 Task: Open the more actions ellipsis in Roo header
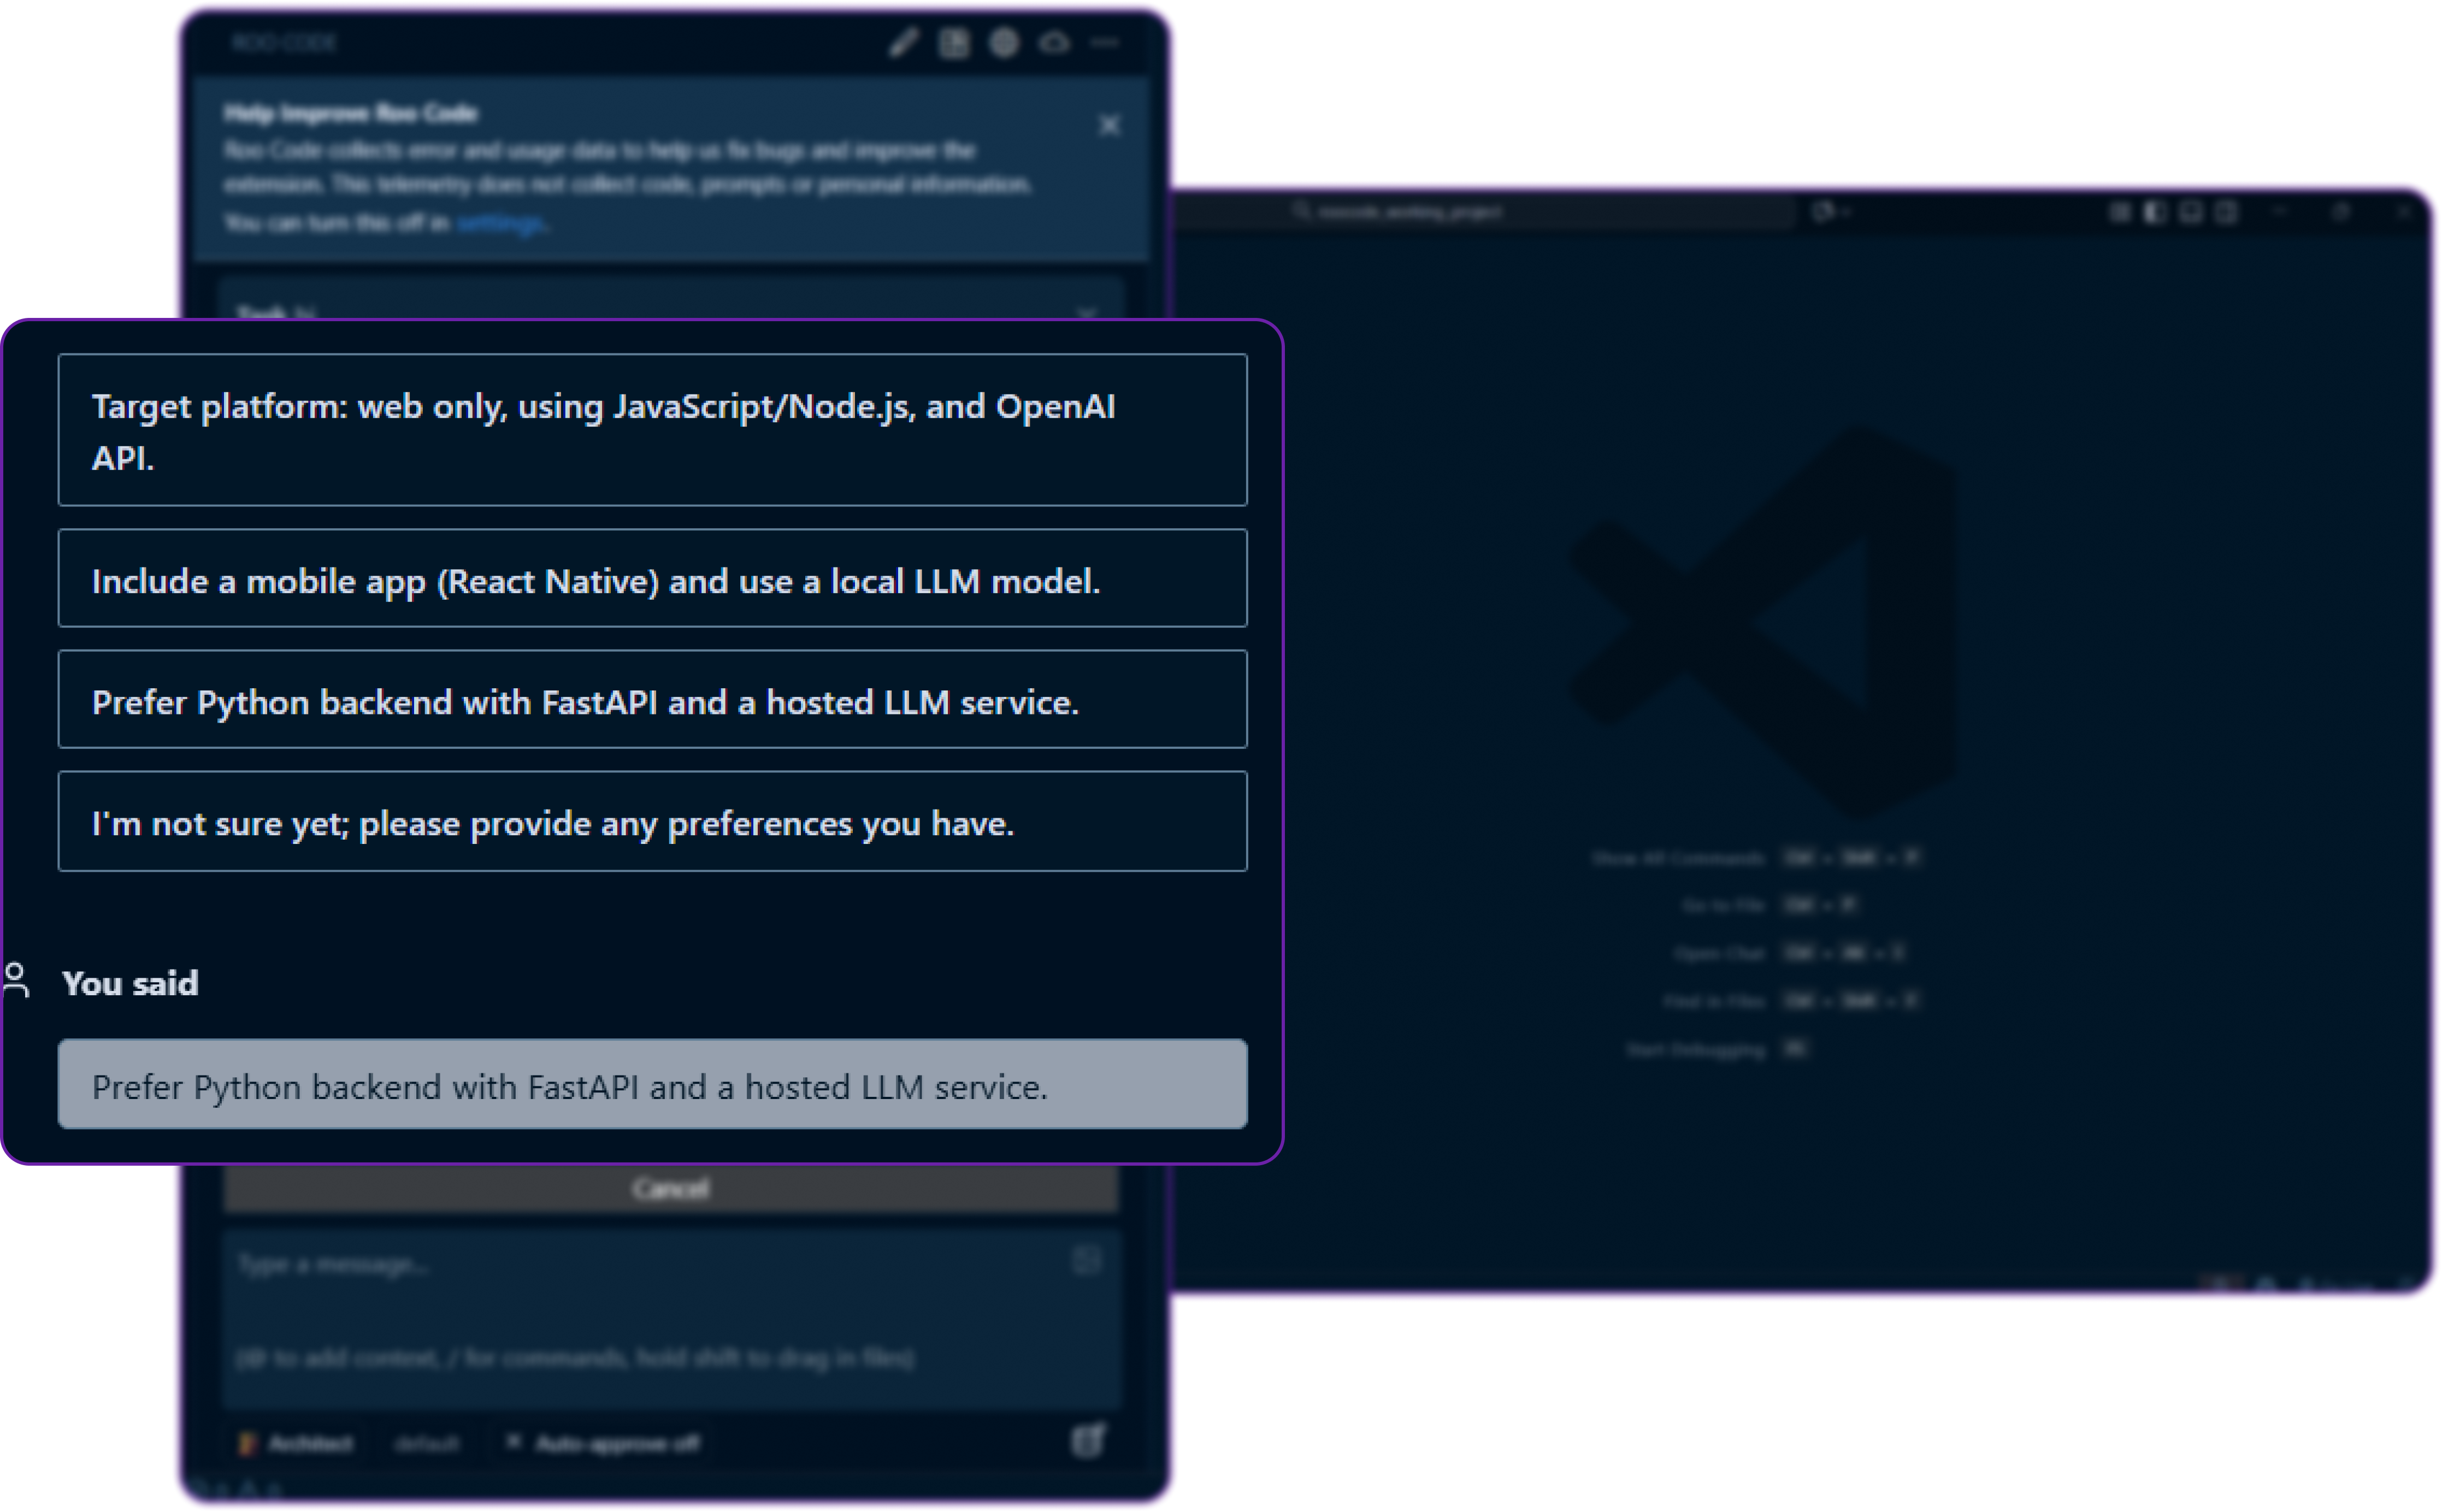tap(1105, 43)
